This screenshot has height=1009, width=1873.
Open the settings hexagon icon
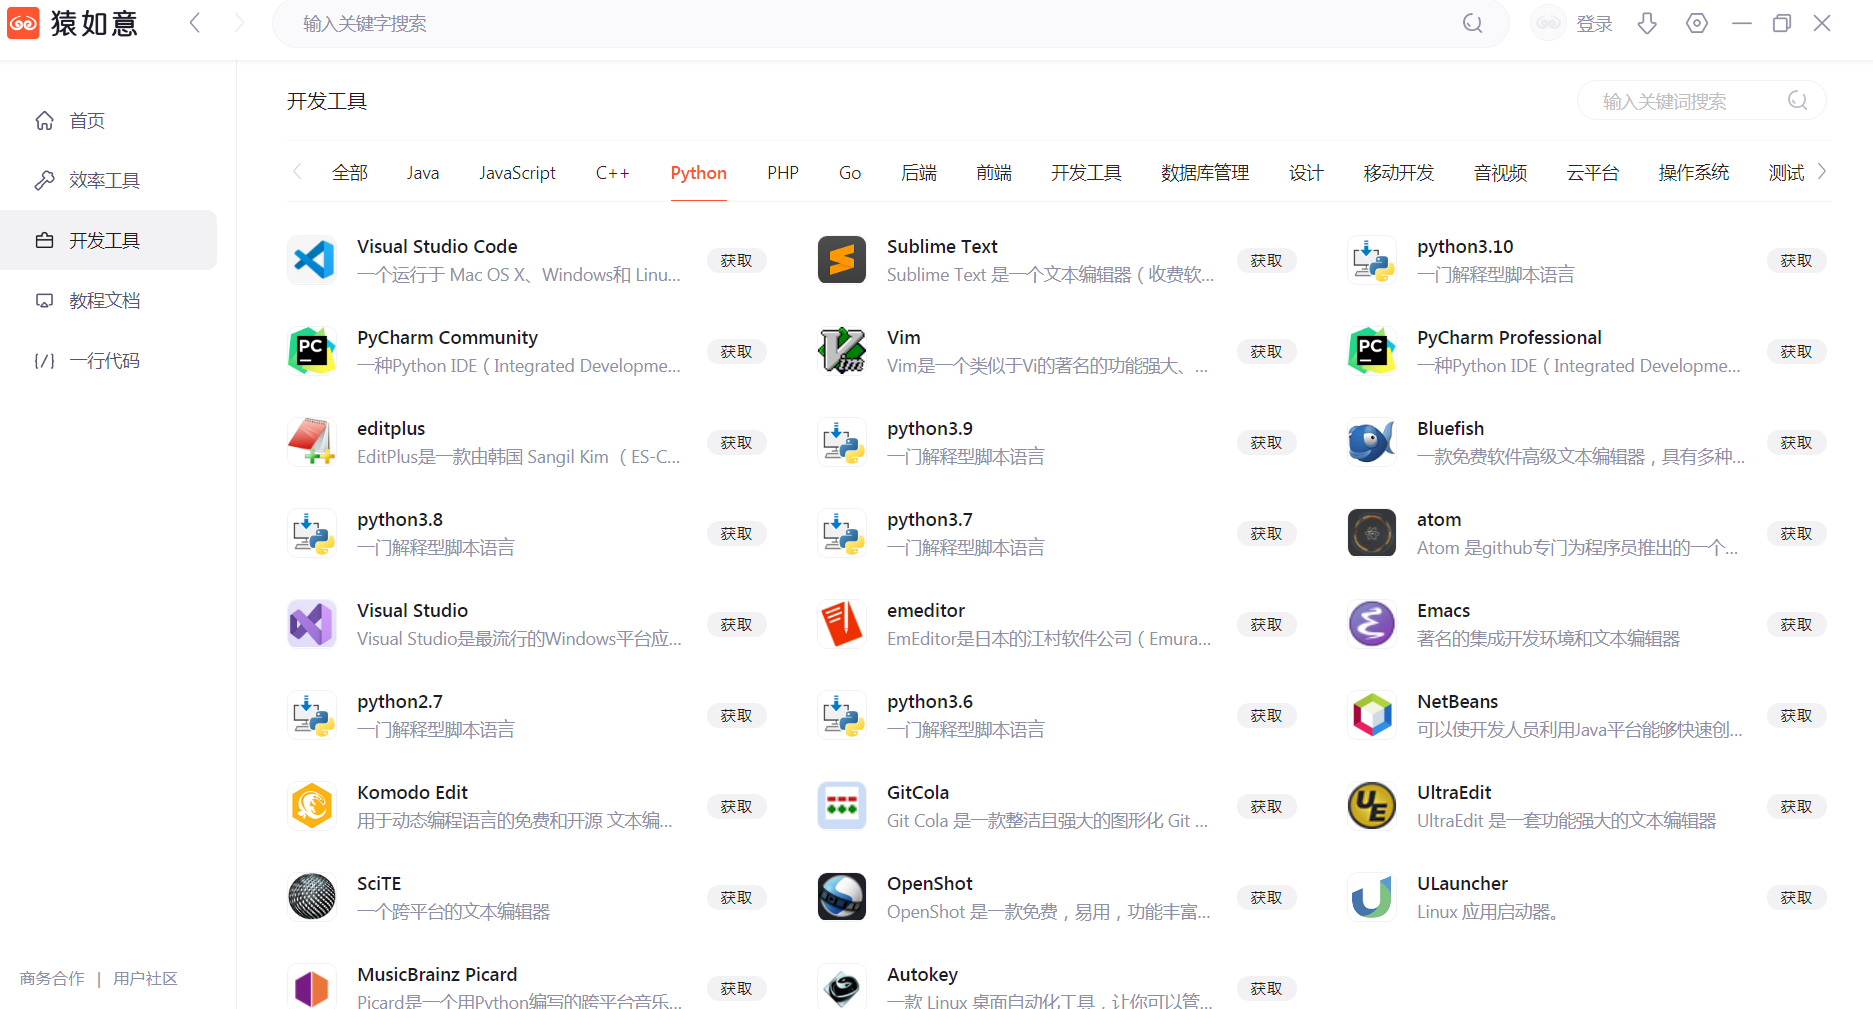point(1697,23)
